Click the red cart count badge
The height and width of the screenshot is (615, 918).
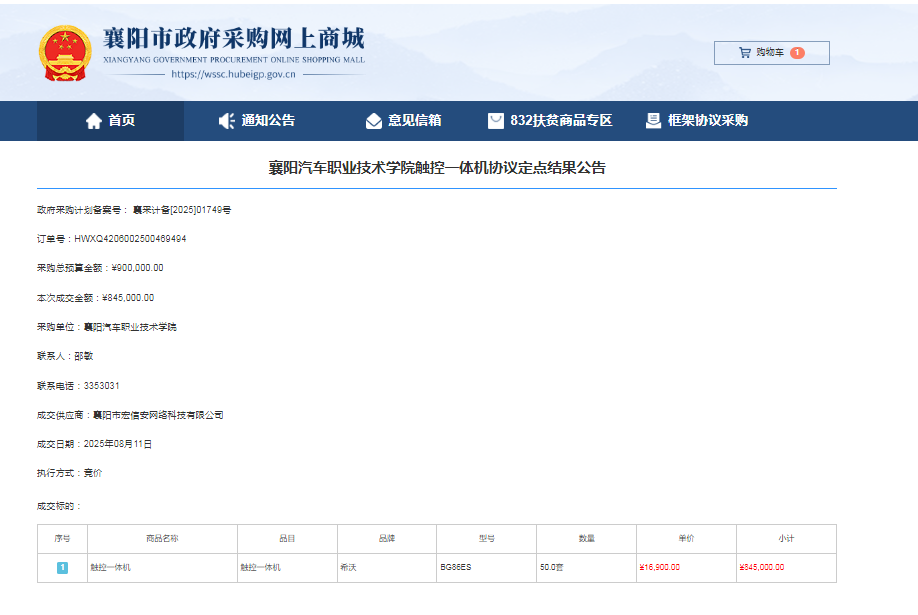(797, 53)
